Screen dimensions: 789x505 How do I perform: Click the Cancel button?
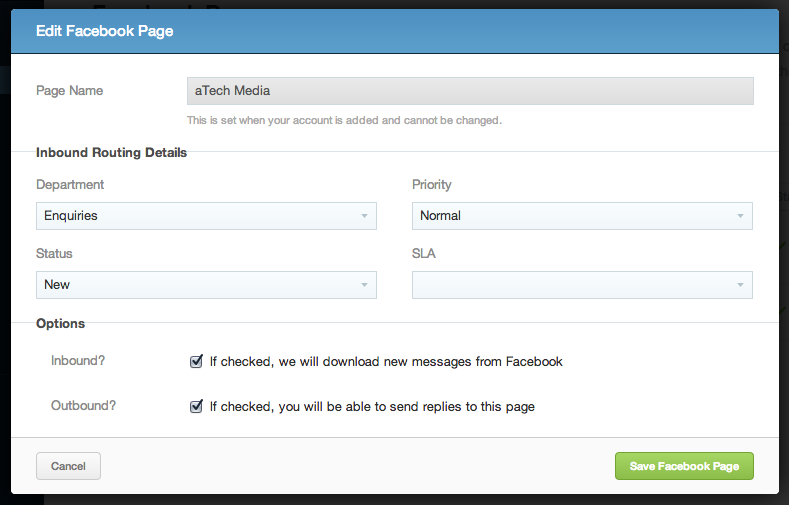[68, 466]
